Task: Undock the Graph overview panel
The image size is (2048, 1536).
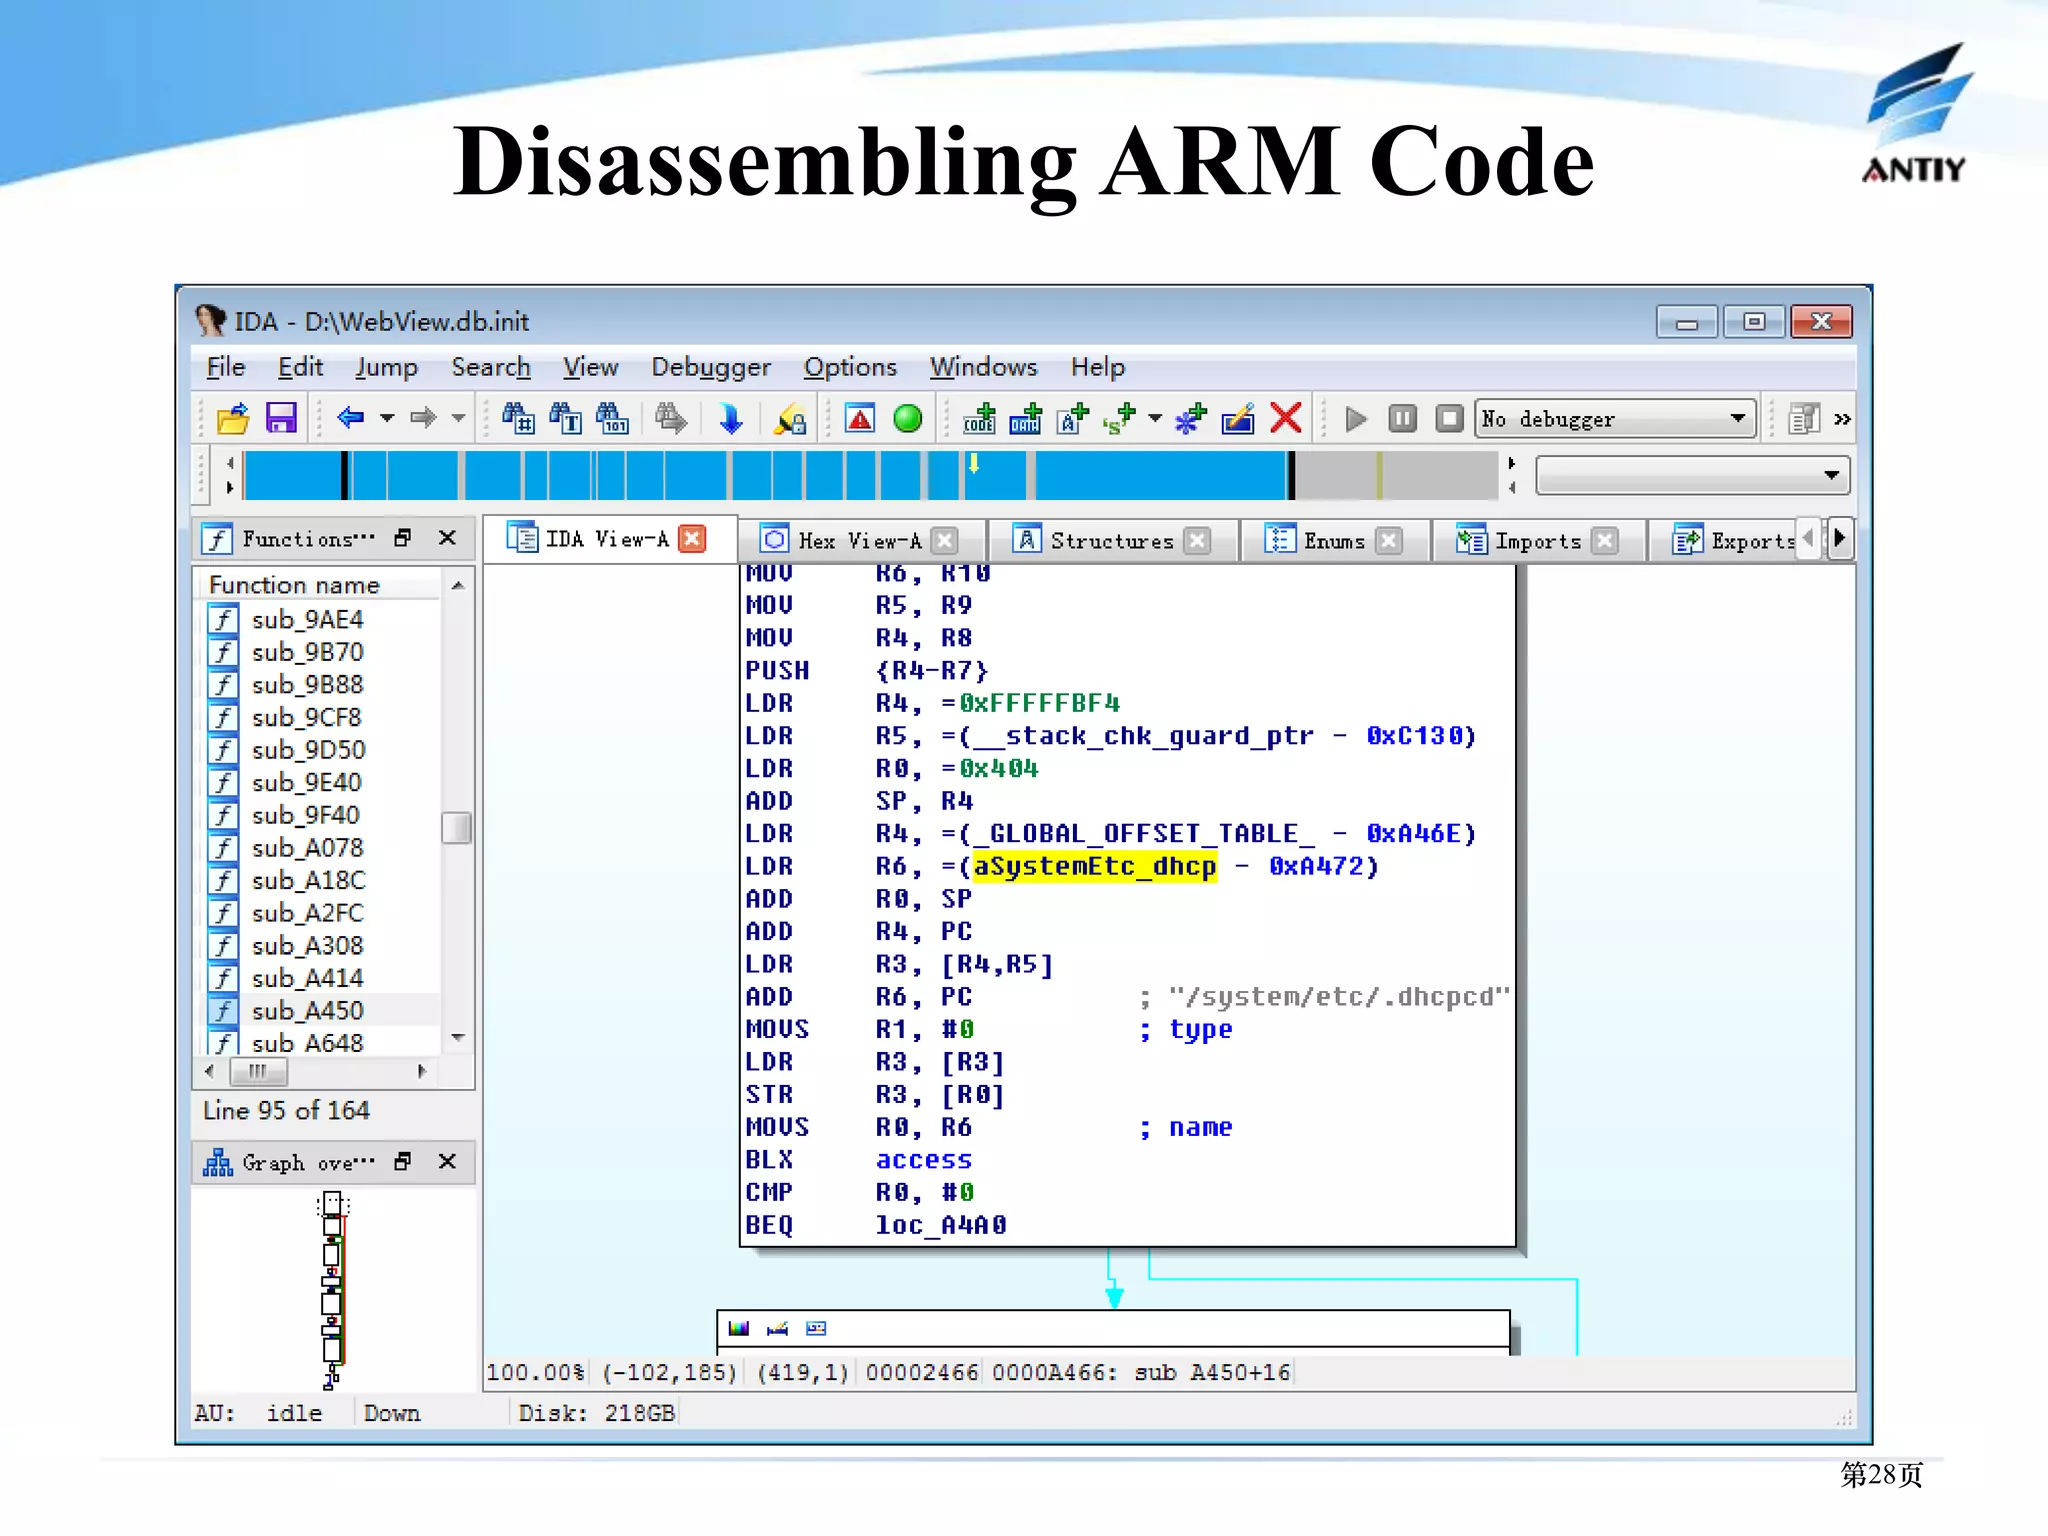Action: (403, 1161)
